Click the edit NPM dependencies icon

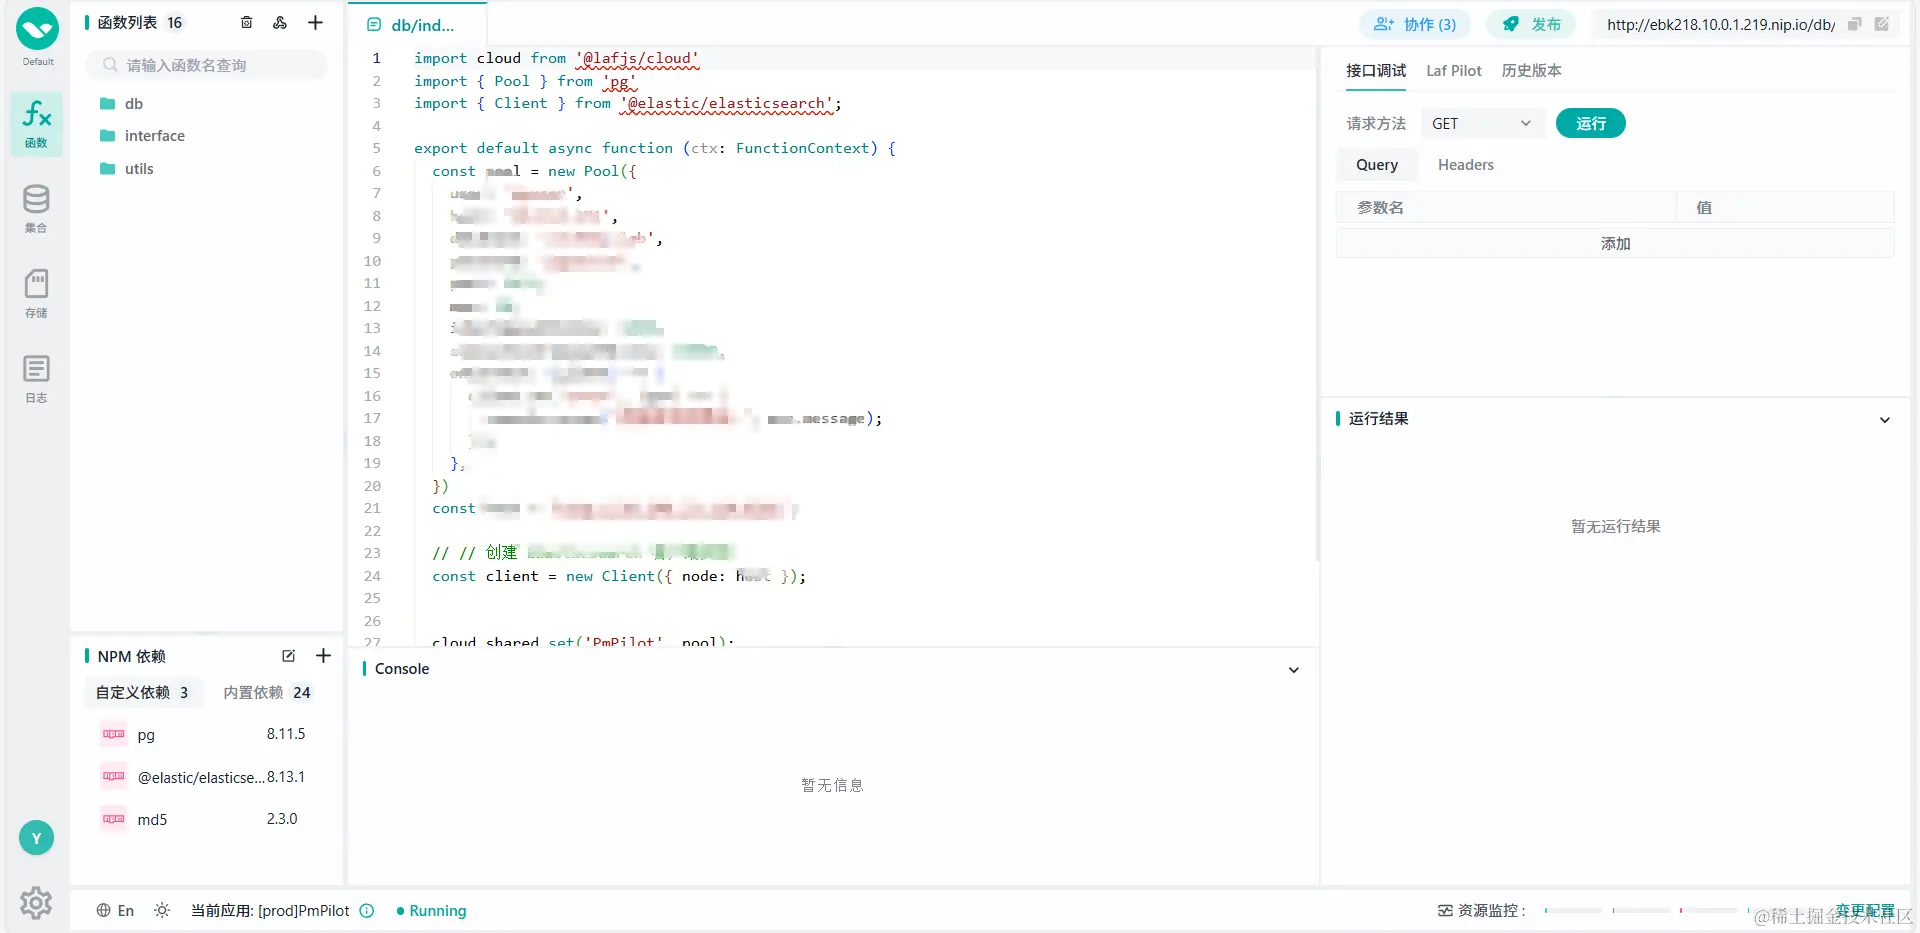(289, 656)
